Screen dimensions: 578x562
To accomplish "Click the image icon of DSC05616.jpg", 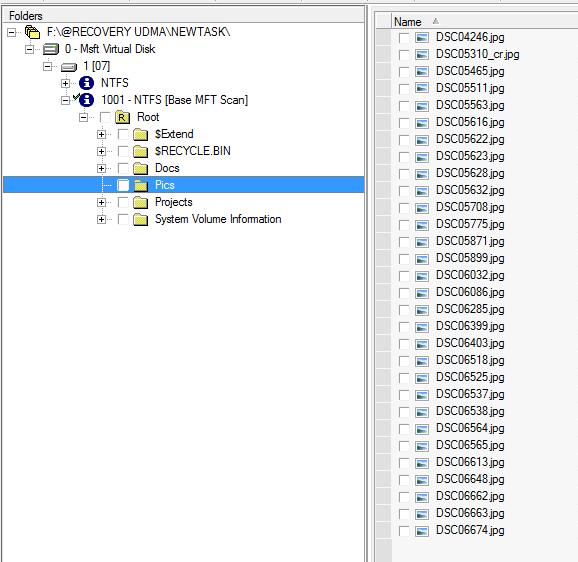I will (x=422, y=123).
